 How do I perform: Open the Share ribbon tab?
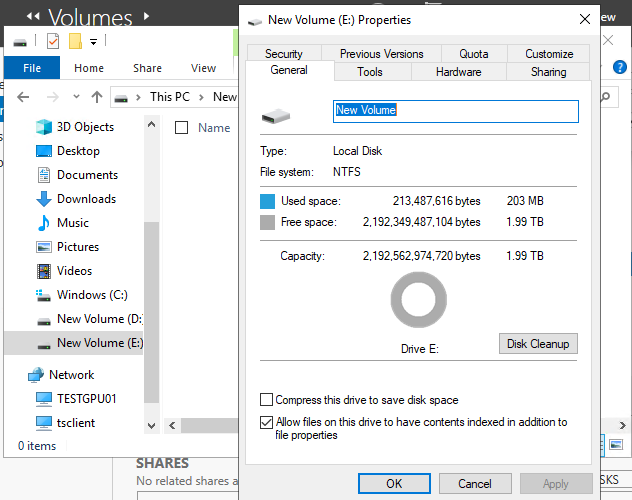coord(148,68)
